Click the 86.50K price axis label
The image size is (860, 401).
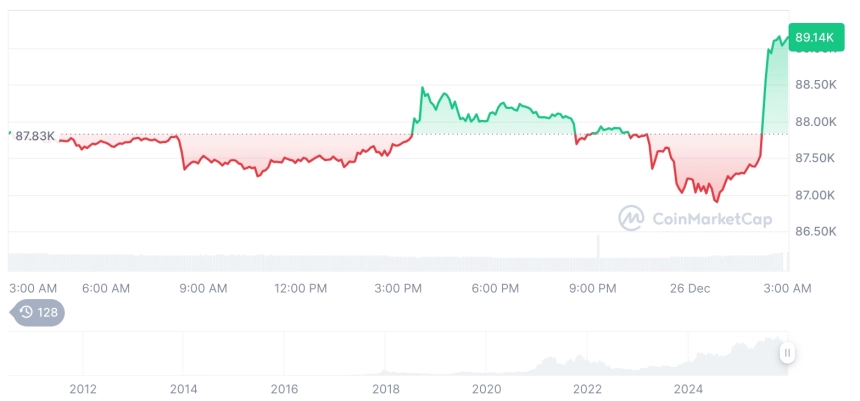point(815,231)
